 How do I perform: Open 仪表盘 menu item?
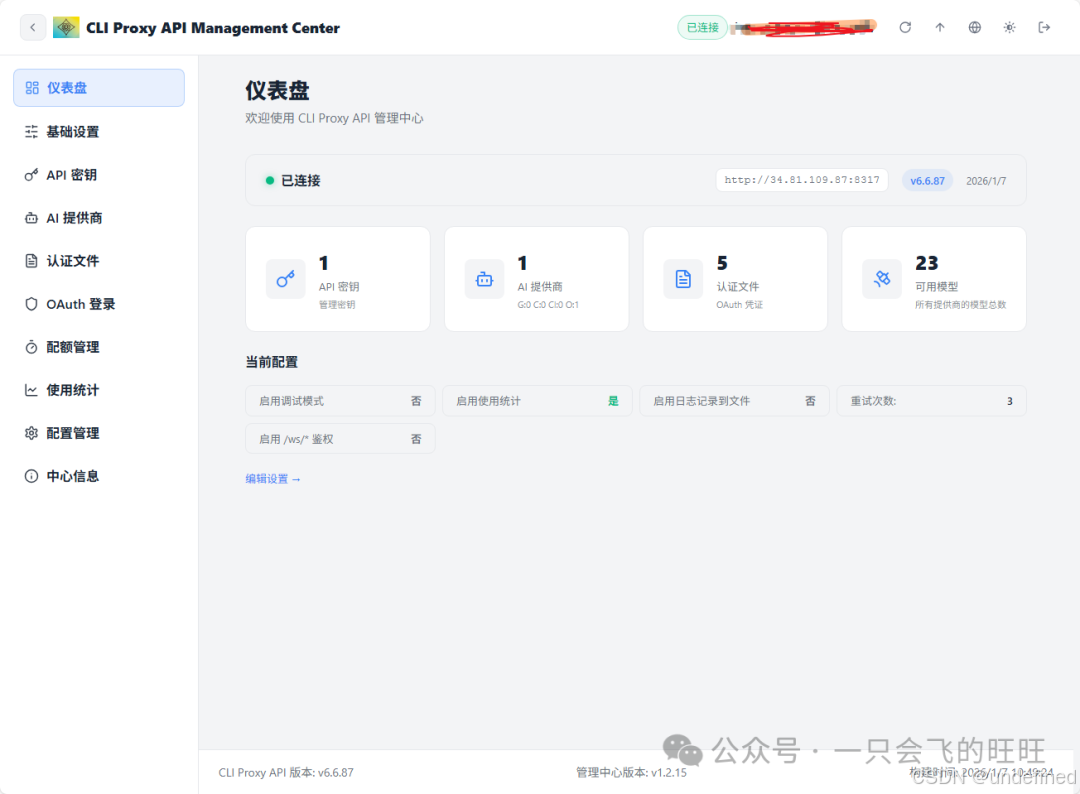click(98, 87)
